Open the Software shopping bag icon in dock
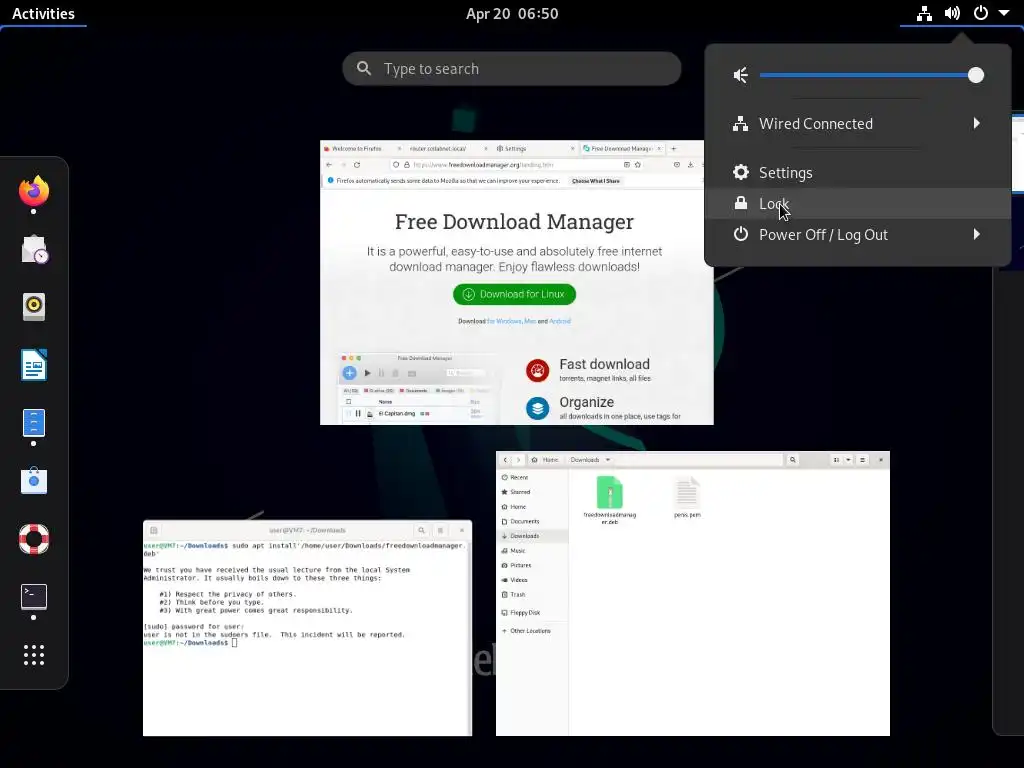This screenshot has width=1024, height=768. (34, 481)
